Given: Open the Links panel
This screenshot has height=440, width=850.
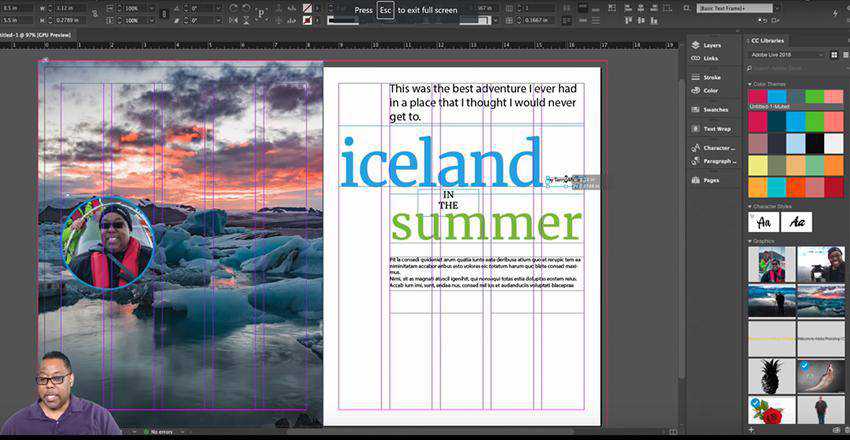Looking at the screenshot, I should tap(710, 58).
